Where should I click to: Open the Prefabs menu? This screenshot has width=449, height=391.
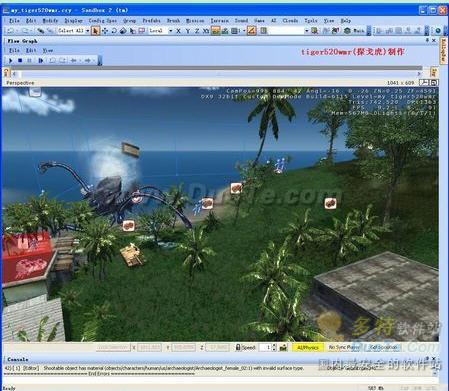(151, 20)
